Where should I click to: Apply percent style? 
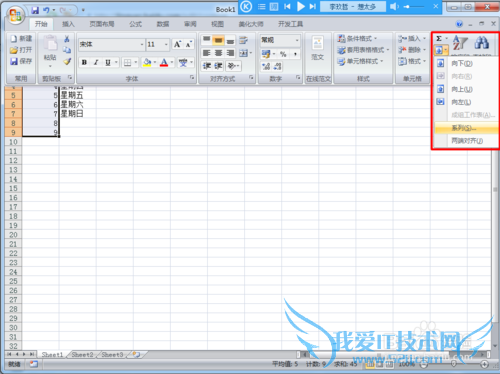[283, 54]
